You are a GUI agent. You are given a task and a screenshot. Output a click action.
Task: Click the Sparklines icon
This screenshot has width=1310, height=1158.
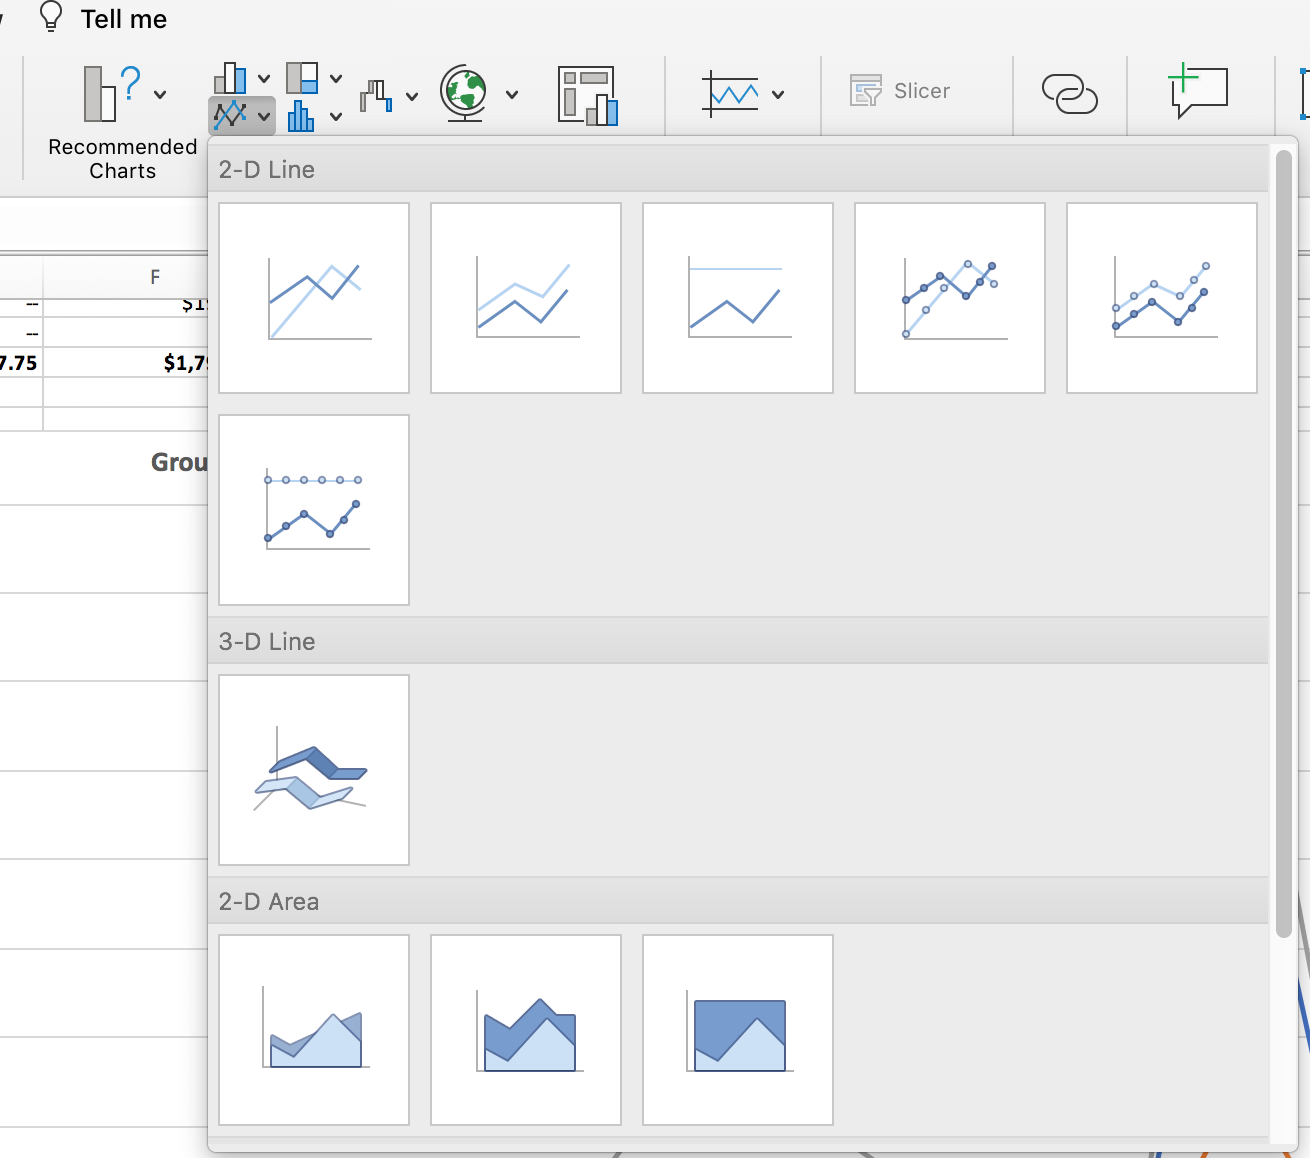(x=731, y=94)
